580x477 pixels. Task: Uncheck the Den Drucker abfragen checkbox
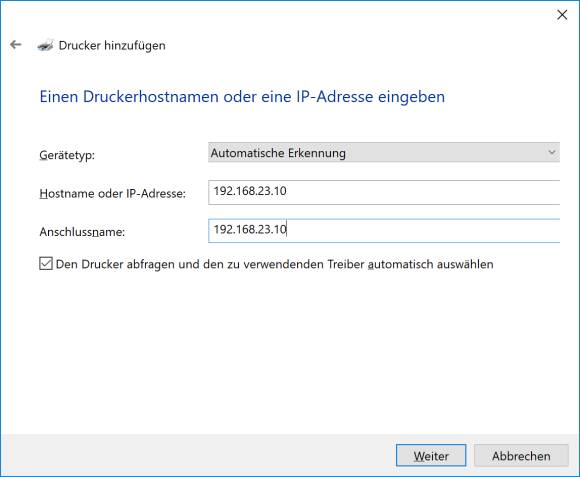46,264
